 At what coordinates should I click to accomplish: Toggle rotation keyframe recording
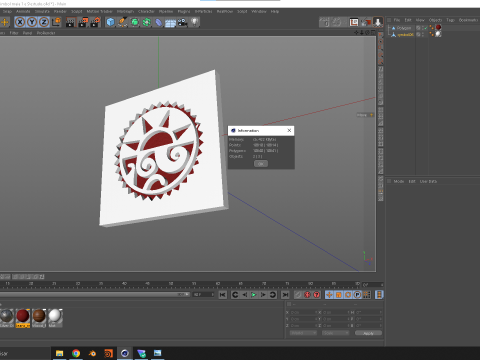[x=348, y=295]
